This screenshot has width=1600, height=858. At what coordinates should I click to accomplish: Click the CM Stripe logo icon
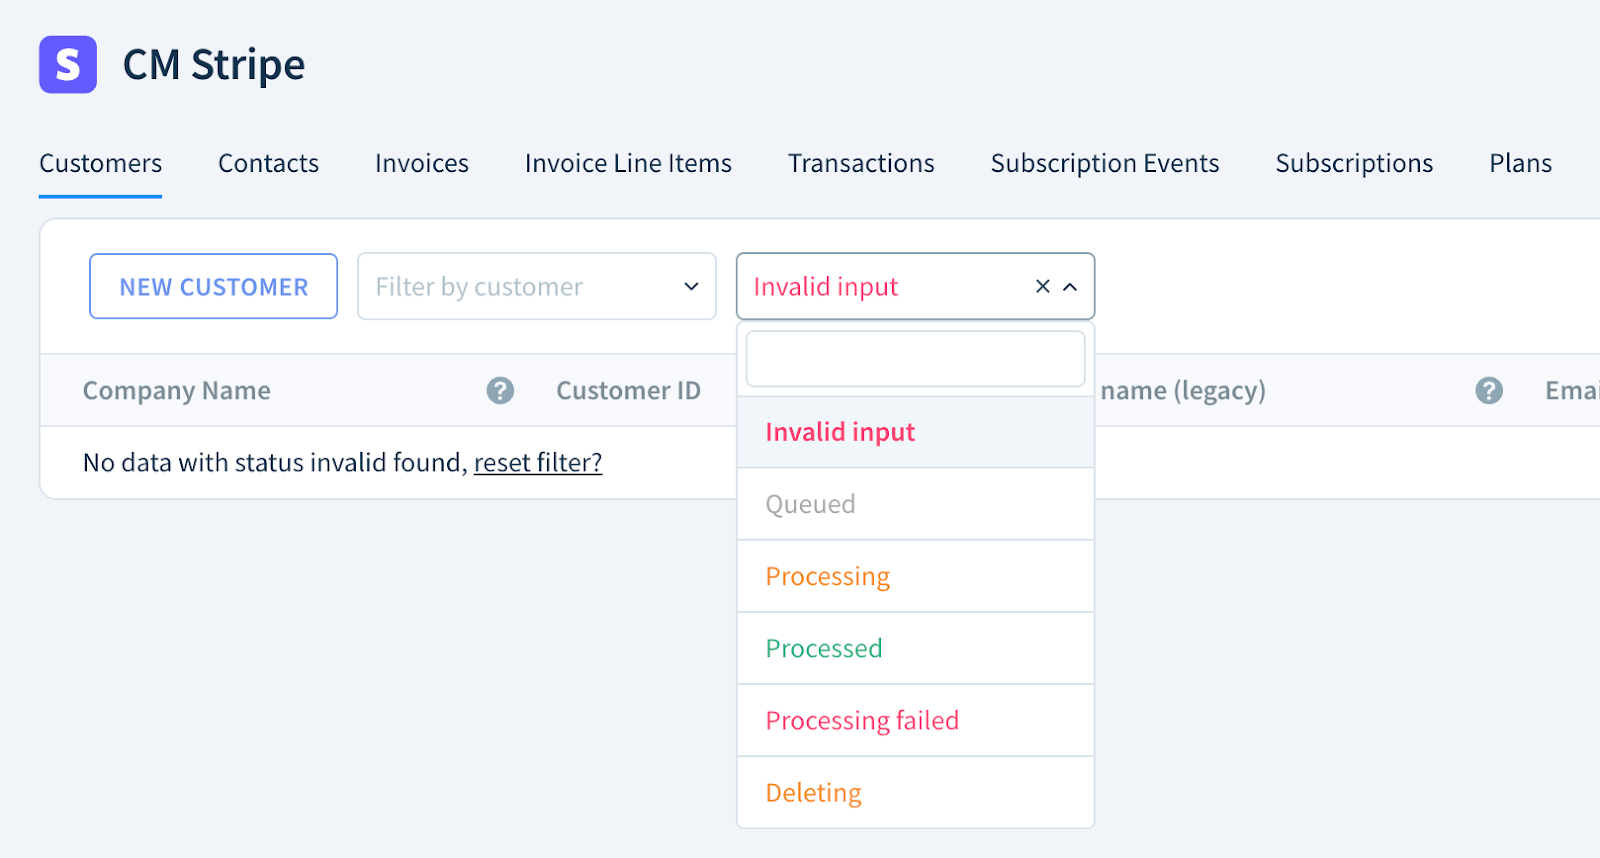click(x=68, y=65)
